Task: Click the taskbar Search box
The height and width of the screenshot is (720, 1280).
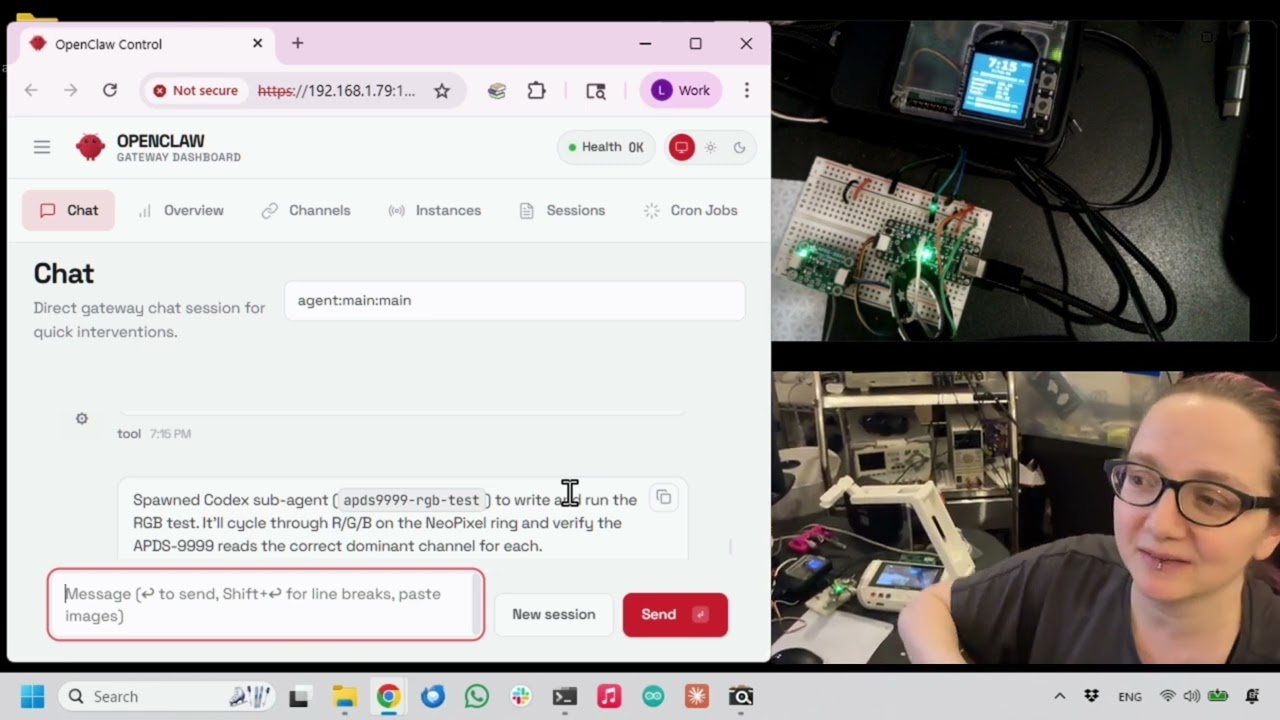Action: pyautogui.click(x=167, y=696)
